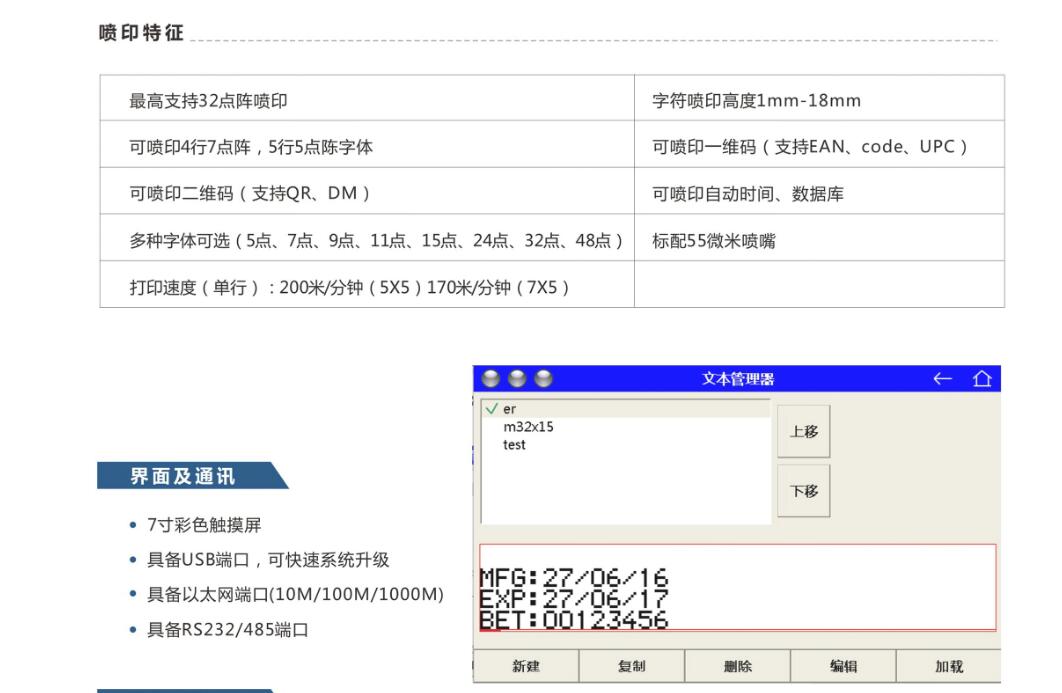The width and height of the screenshot is (1062, 693).
Task: Click the 标配55微米喷嘴 cell
Action: point(820,238)
